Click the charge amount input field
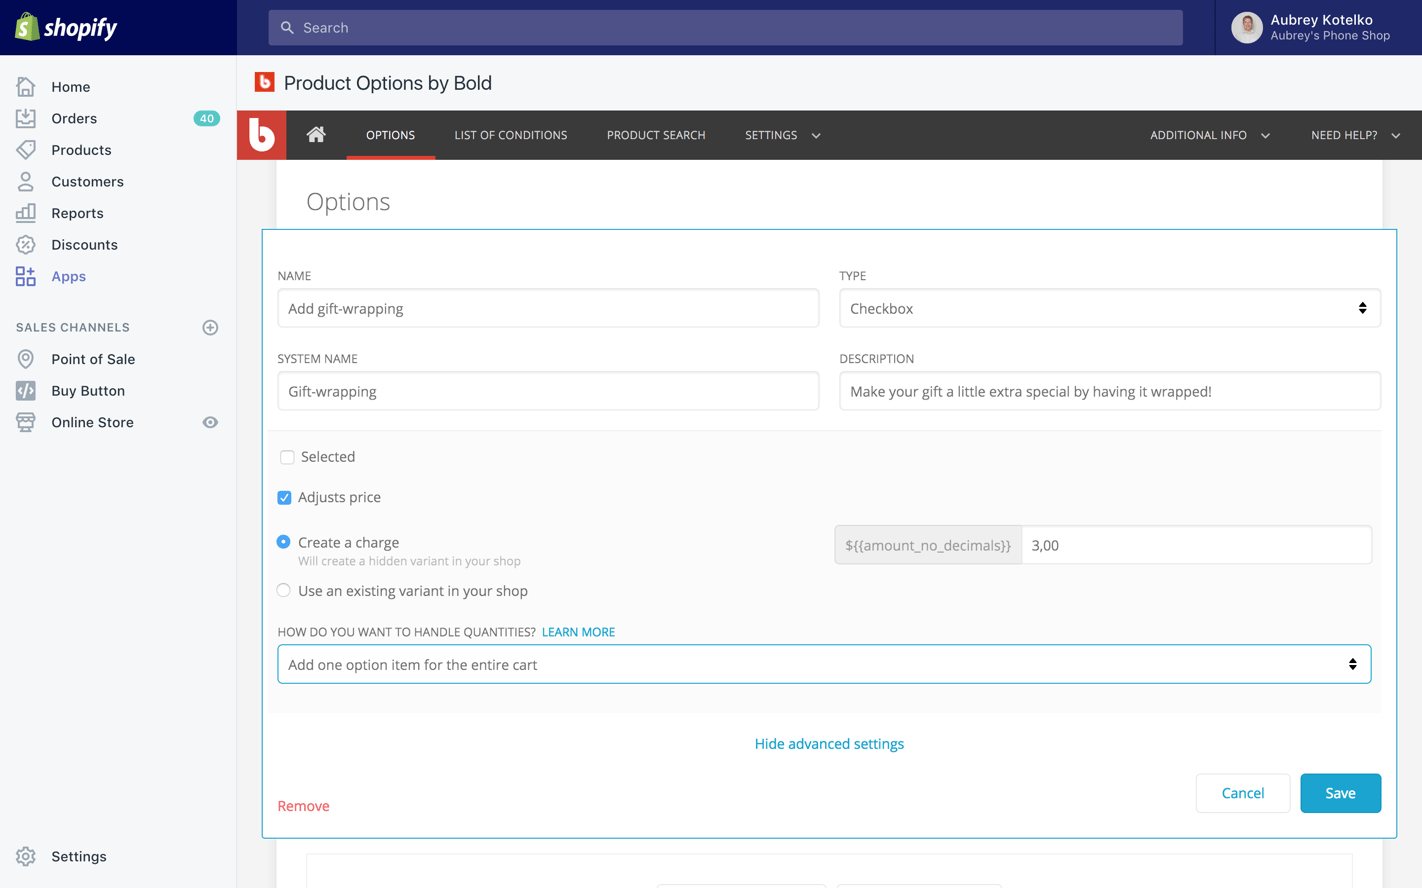The image size is (1422, 888). click(x=1196, y=545)
